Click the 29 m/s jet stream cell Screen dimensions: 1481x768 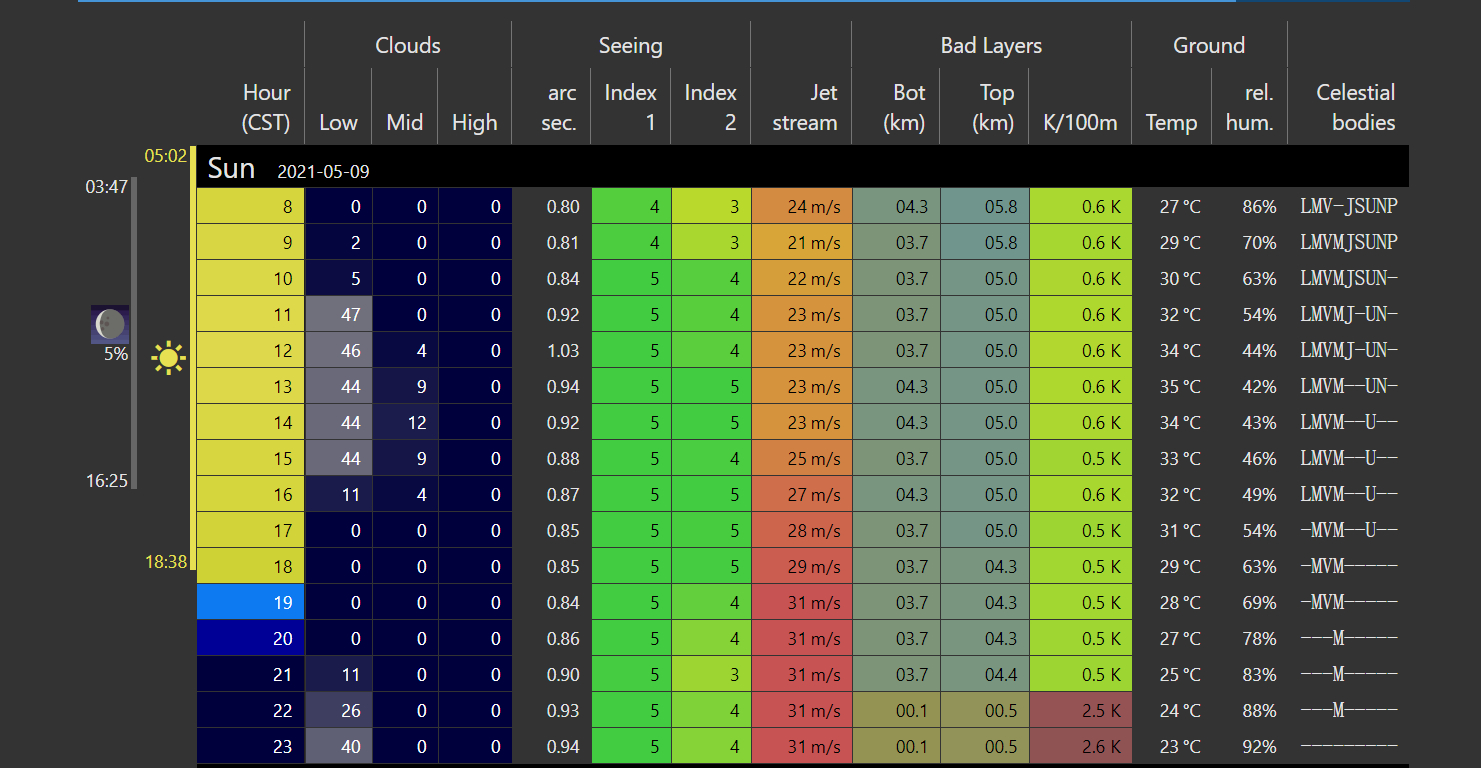802,566
